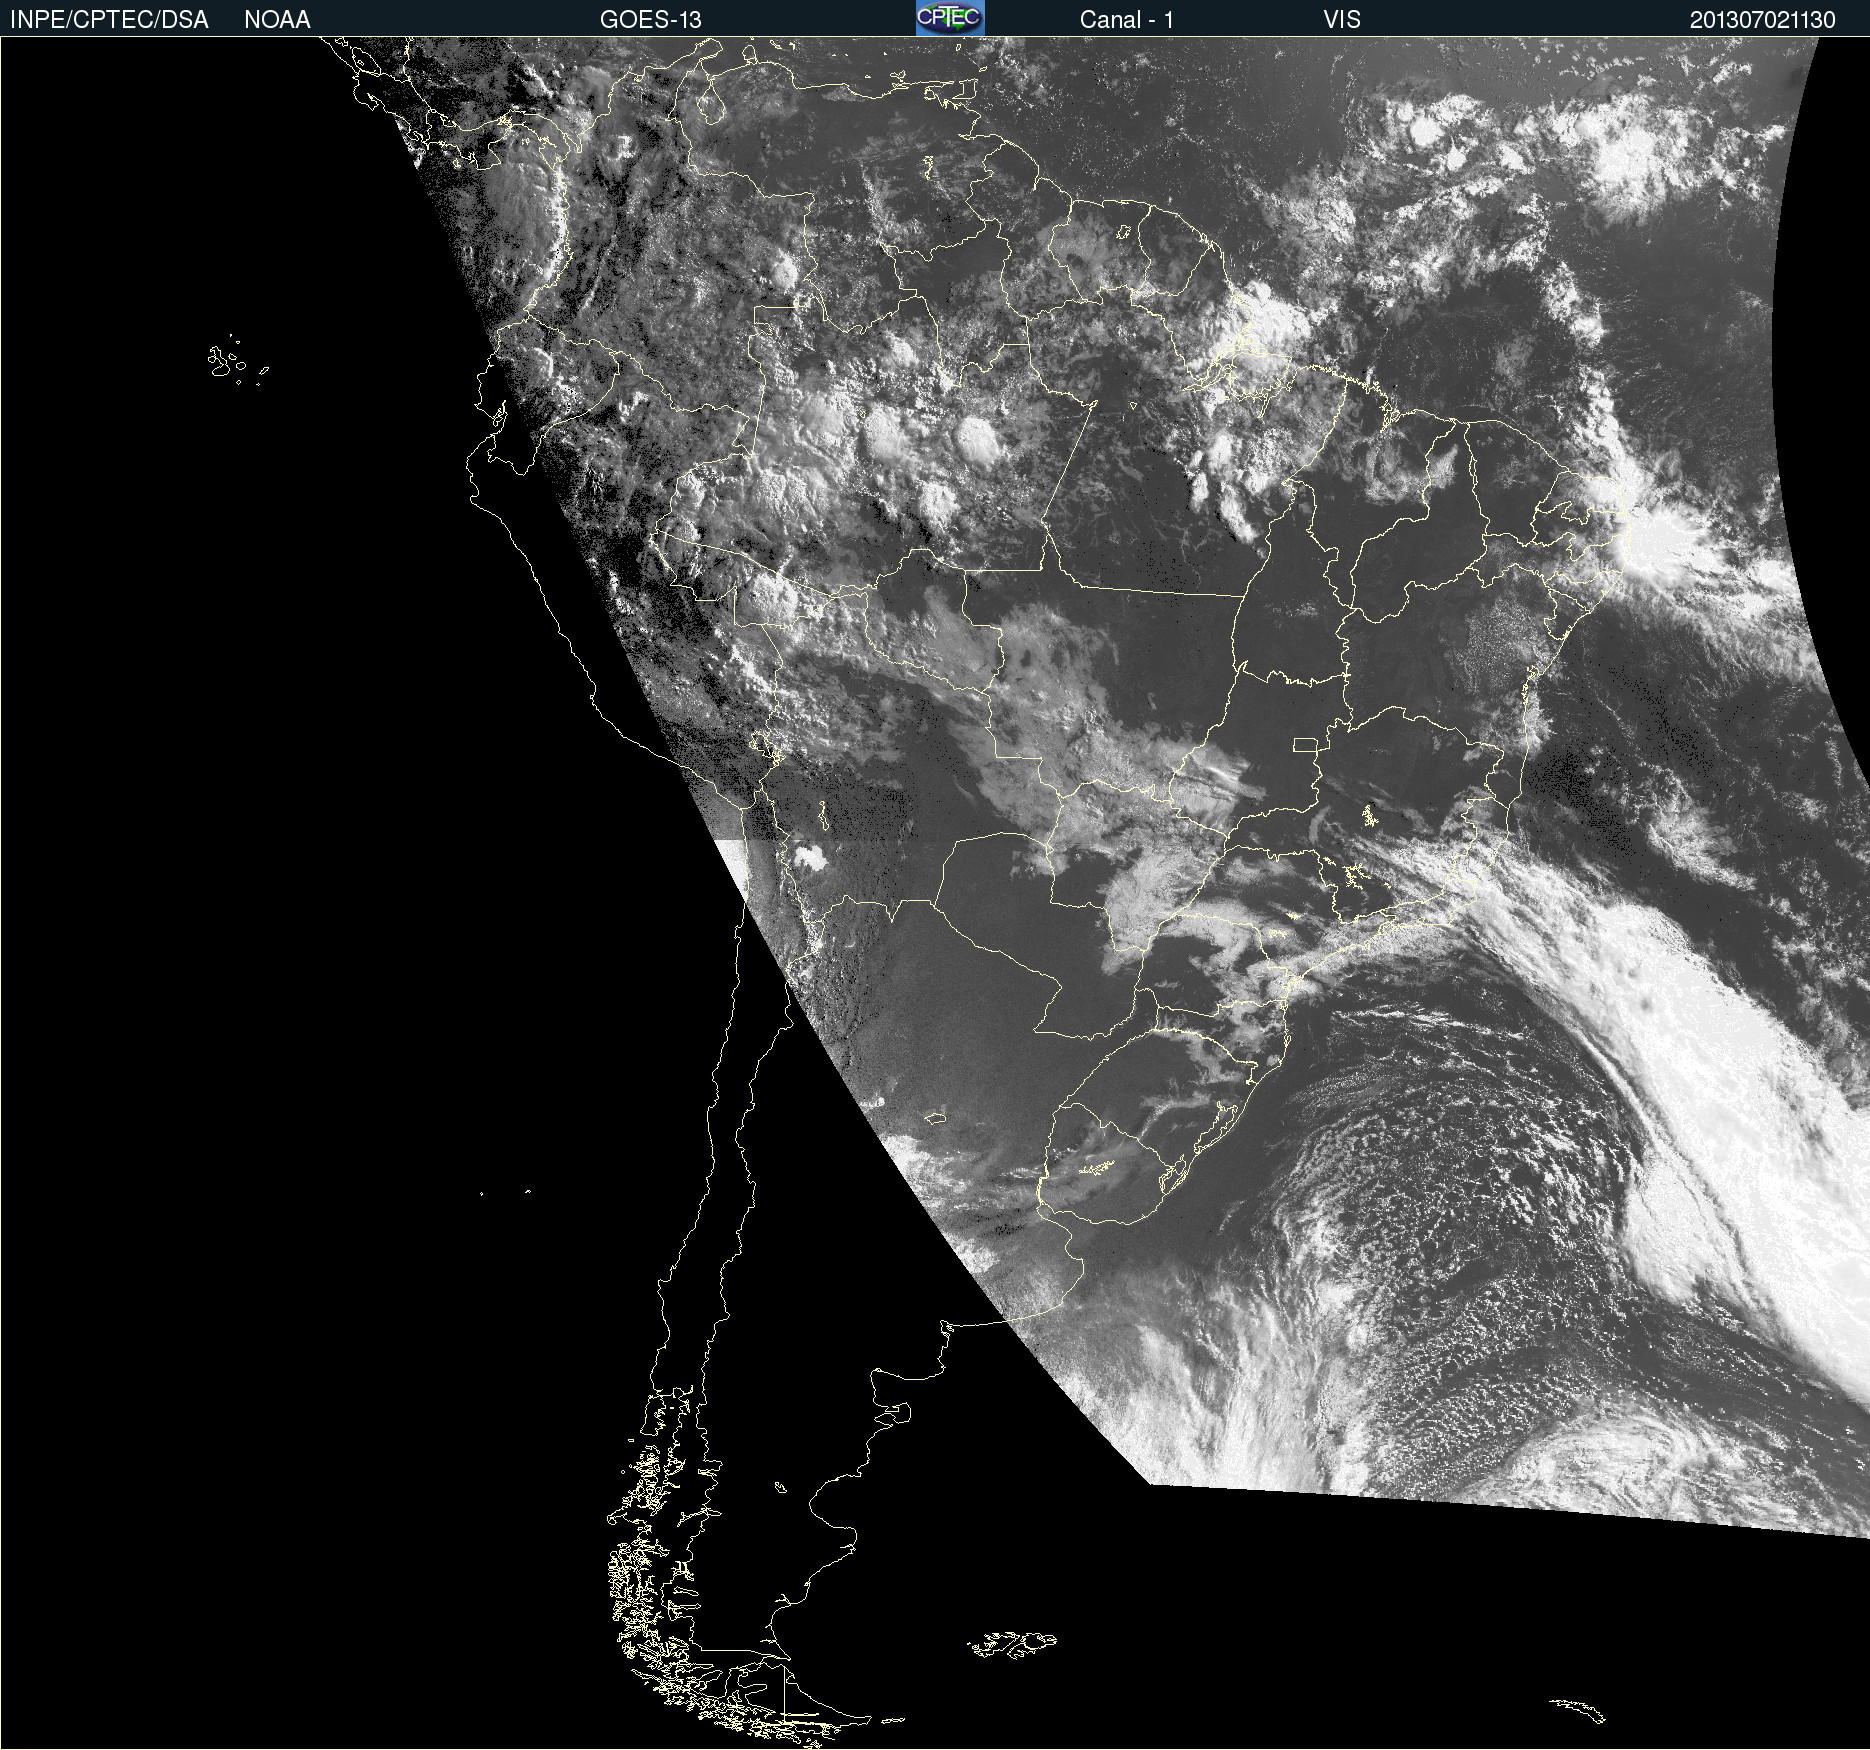Click the GOES-13 satellite name
The width and height of the screenshot is (1870, 1750).
[x=650, y=19]
